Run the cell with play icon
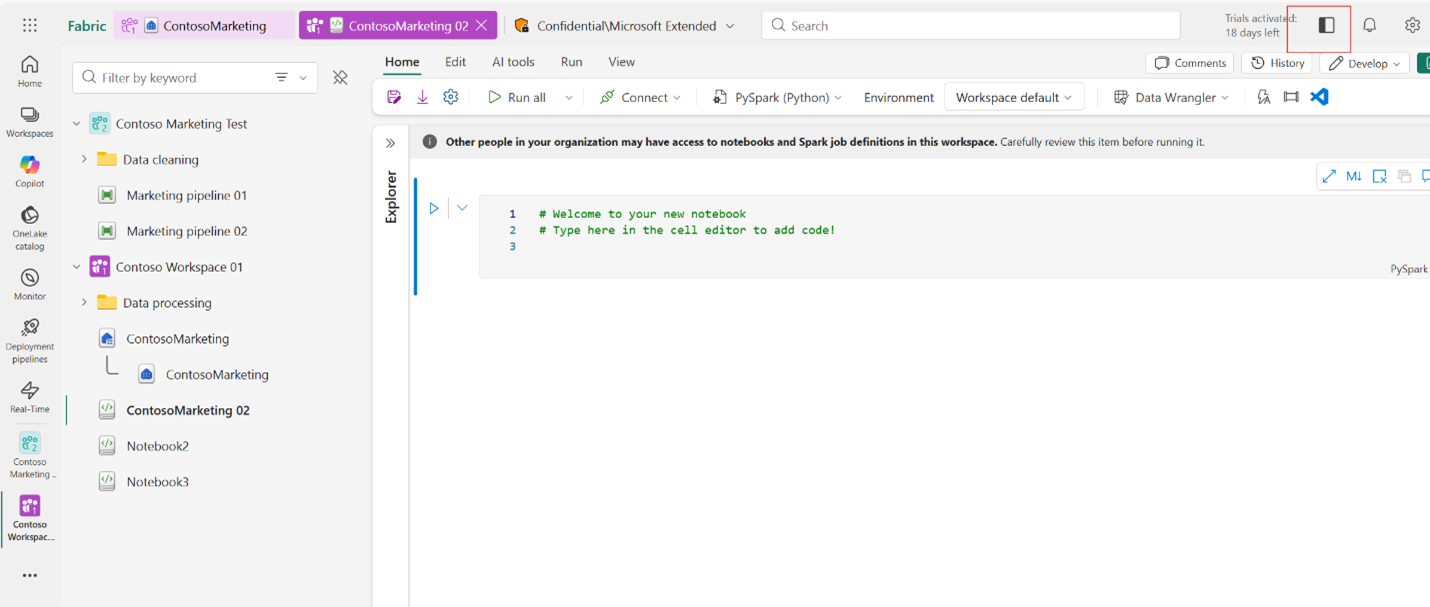1430x607 pixels. tap(434, 208)
